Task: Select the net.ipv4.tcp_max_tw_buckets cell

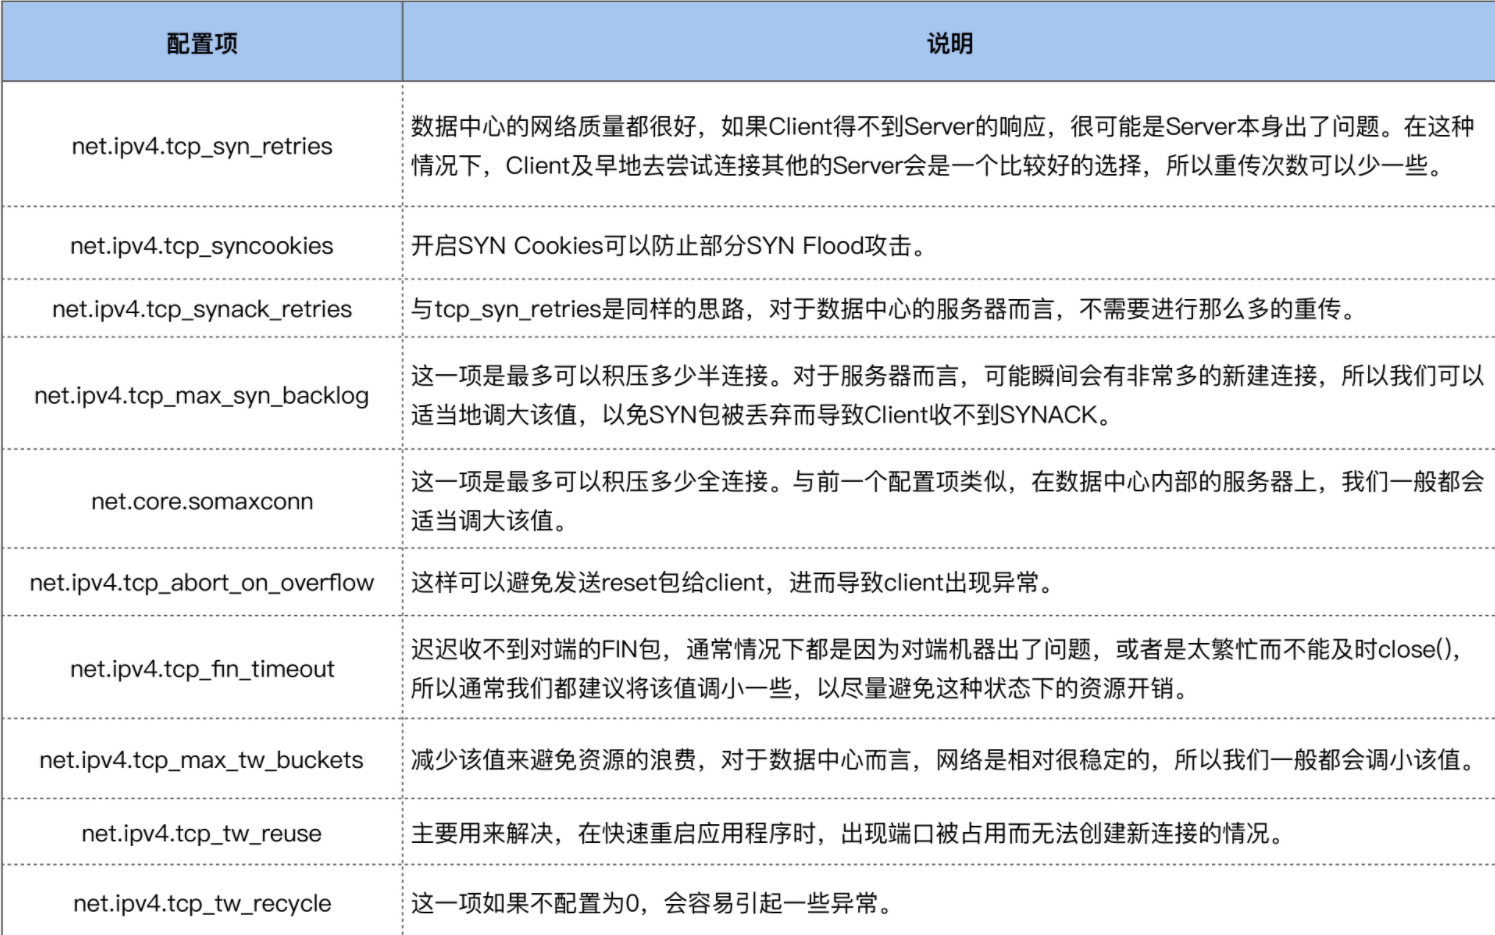Action: pyautogui.click(x=202, y=760)
